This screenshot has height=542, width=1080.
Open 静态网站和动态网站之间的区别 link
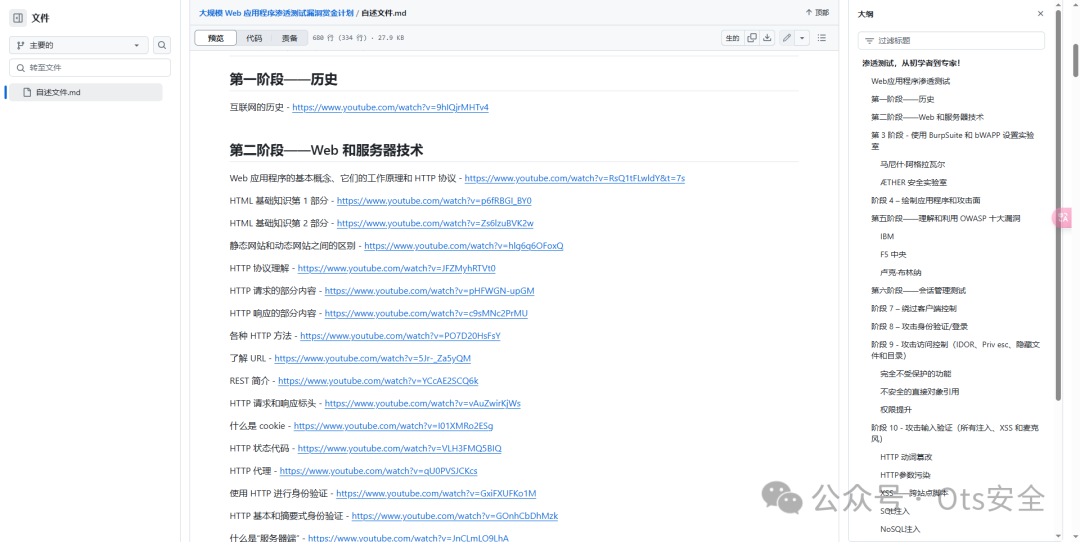pos(464,246)
